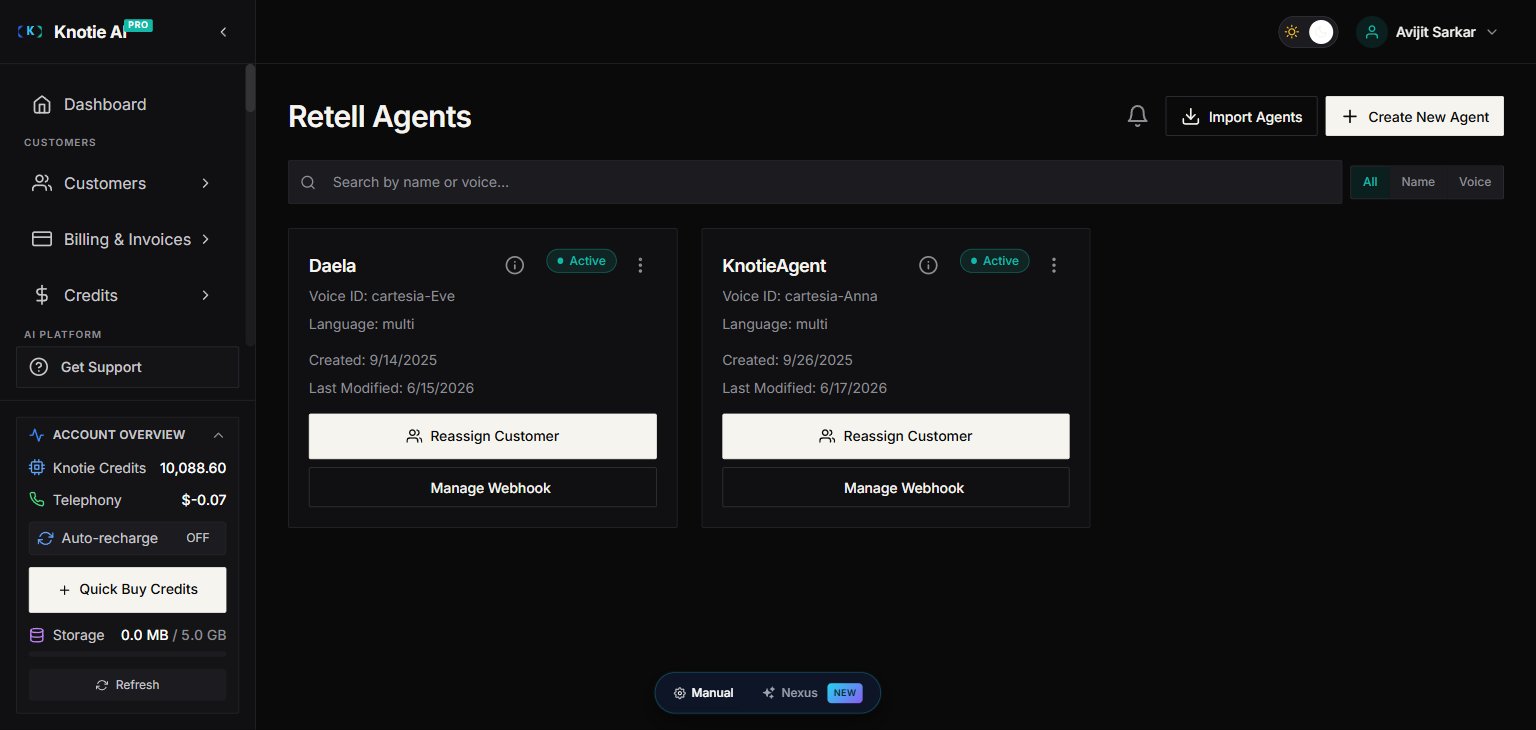The height and width of the screenshot is (730, 1536).
Task: Click the Telephony phone icon
Action: (37, 500)
